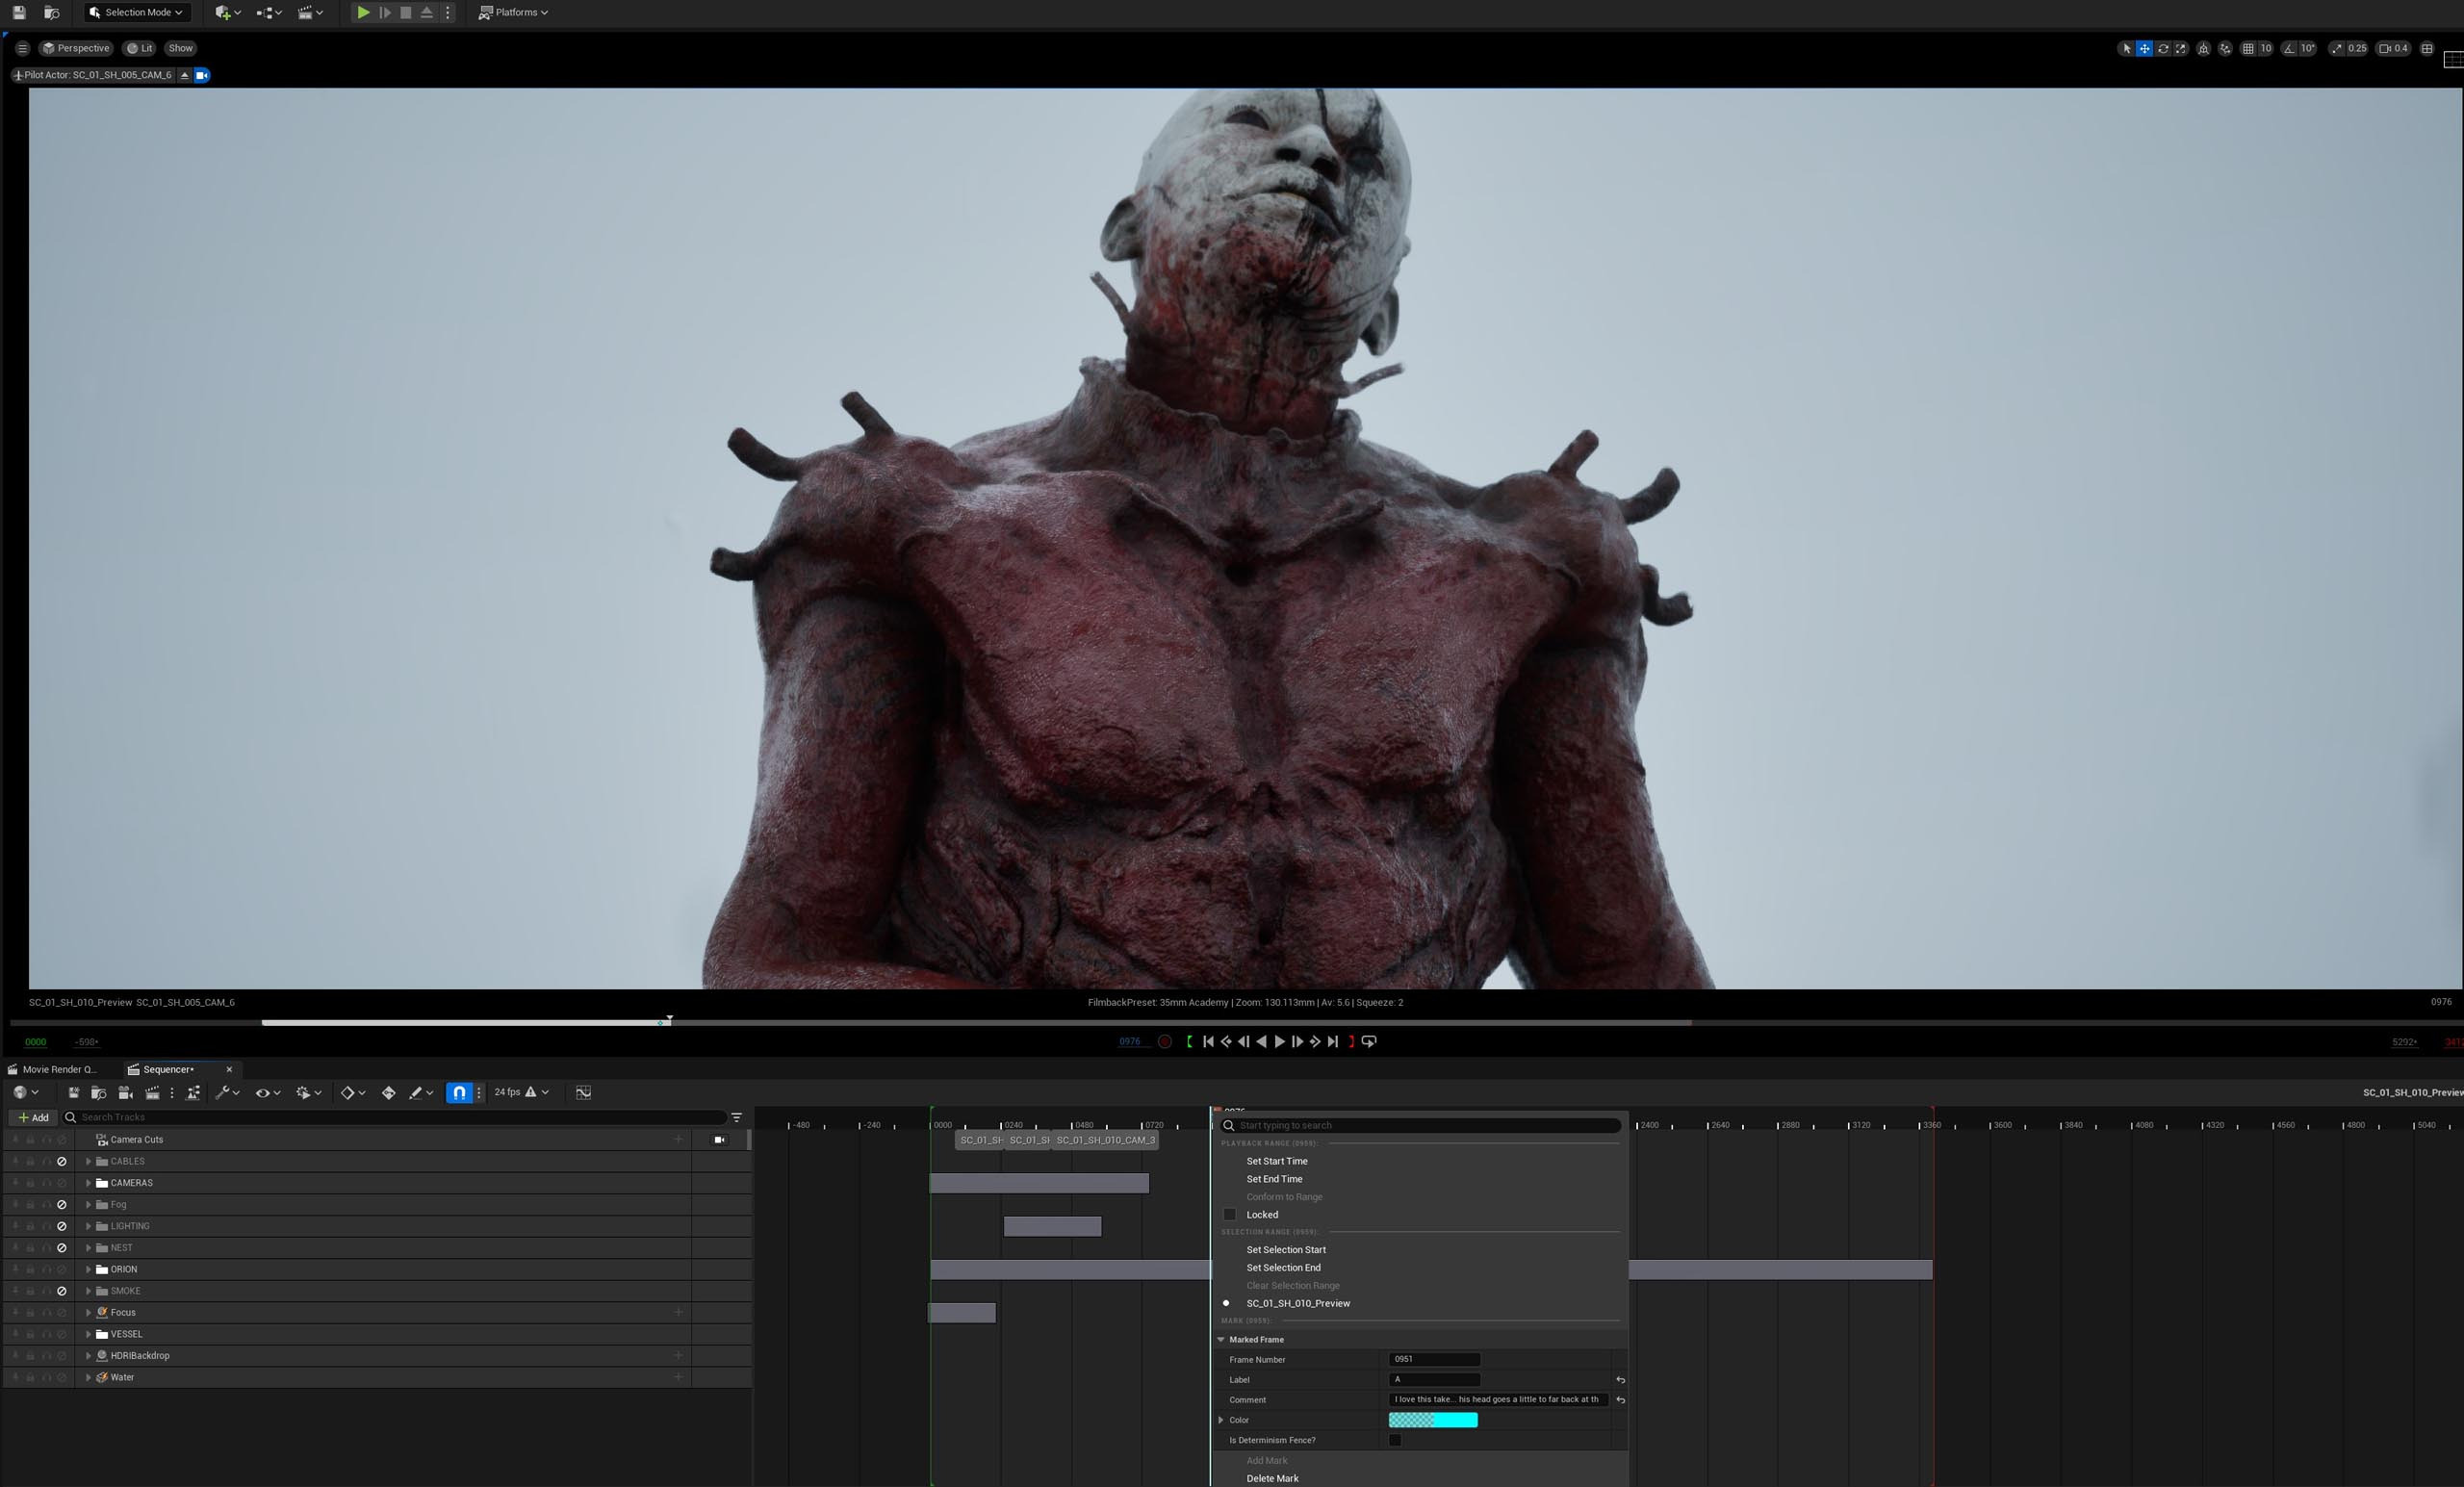Jump to sequence start in transport
2464x1487 pixels.
tap(1208, 1041)
